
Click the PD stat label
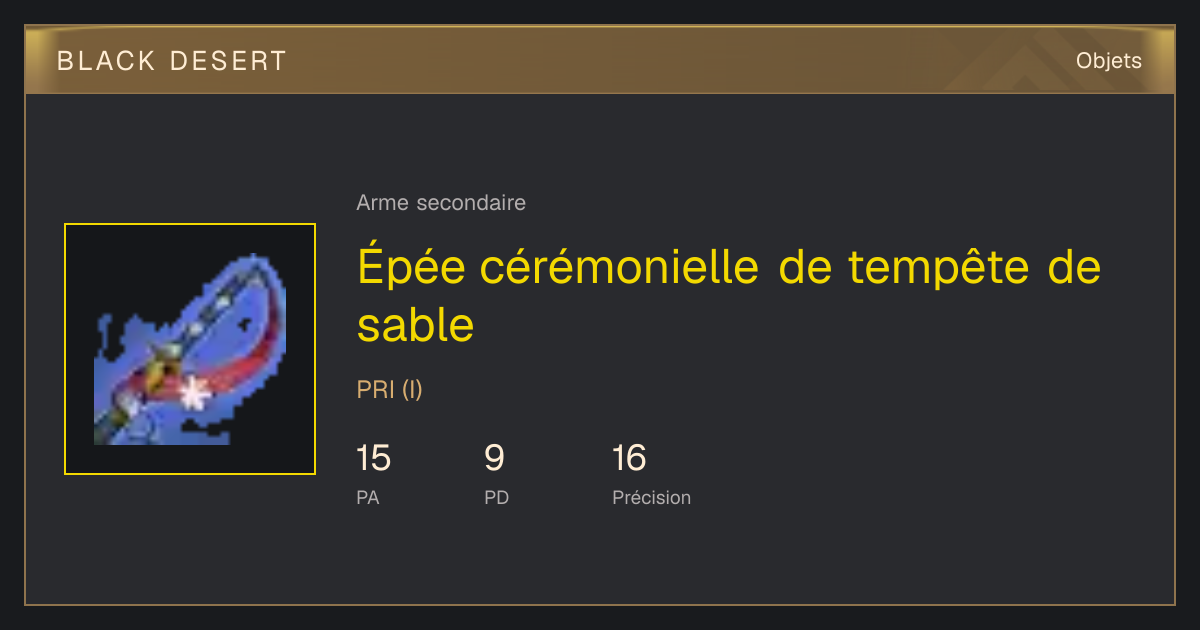pos(496,497)
